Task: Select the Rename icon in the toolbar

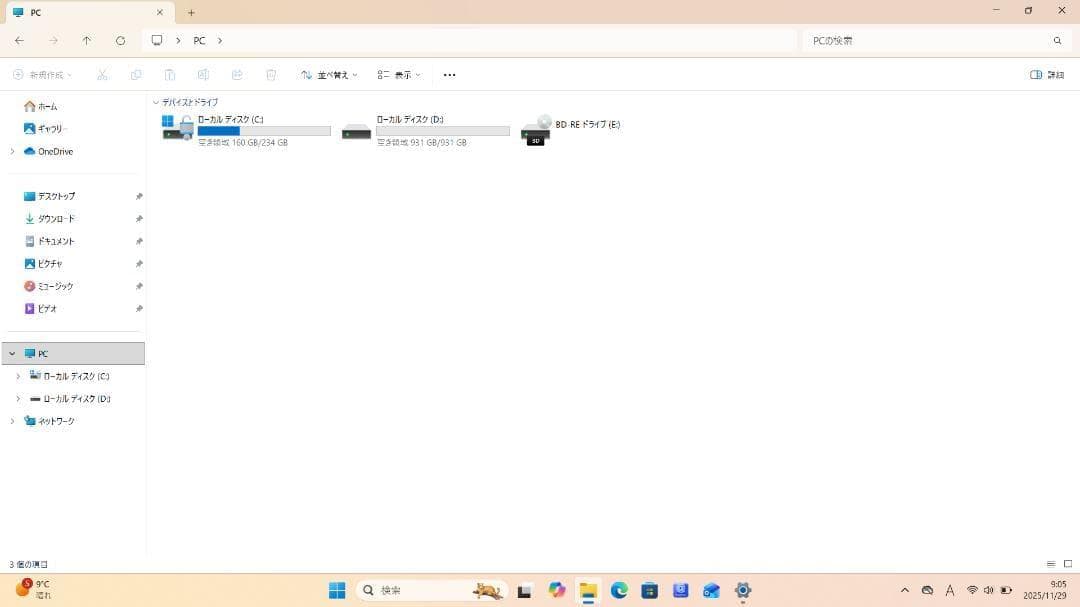Action: [203, 74]
